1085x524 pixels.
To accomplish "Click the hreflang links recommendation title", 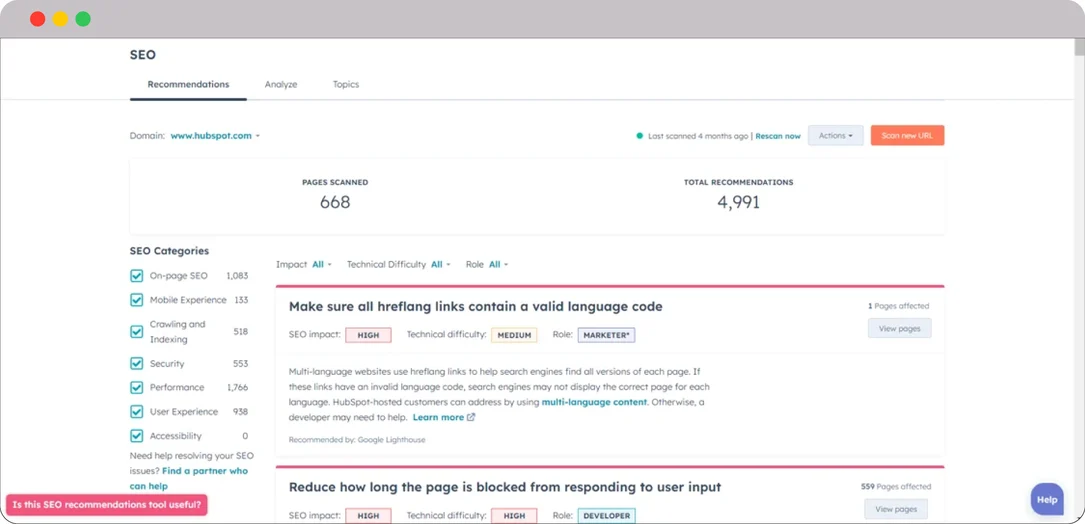I will [475, 307].
